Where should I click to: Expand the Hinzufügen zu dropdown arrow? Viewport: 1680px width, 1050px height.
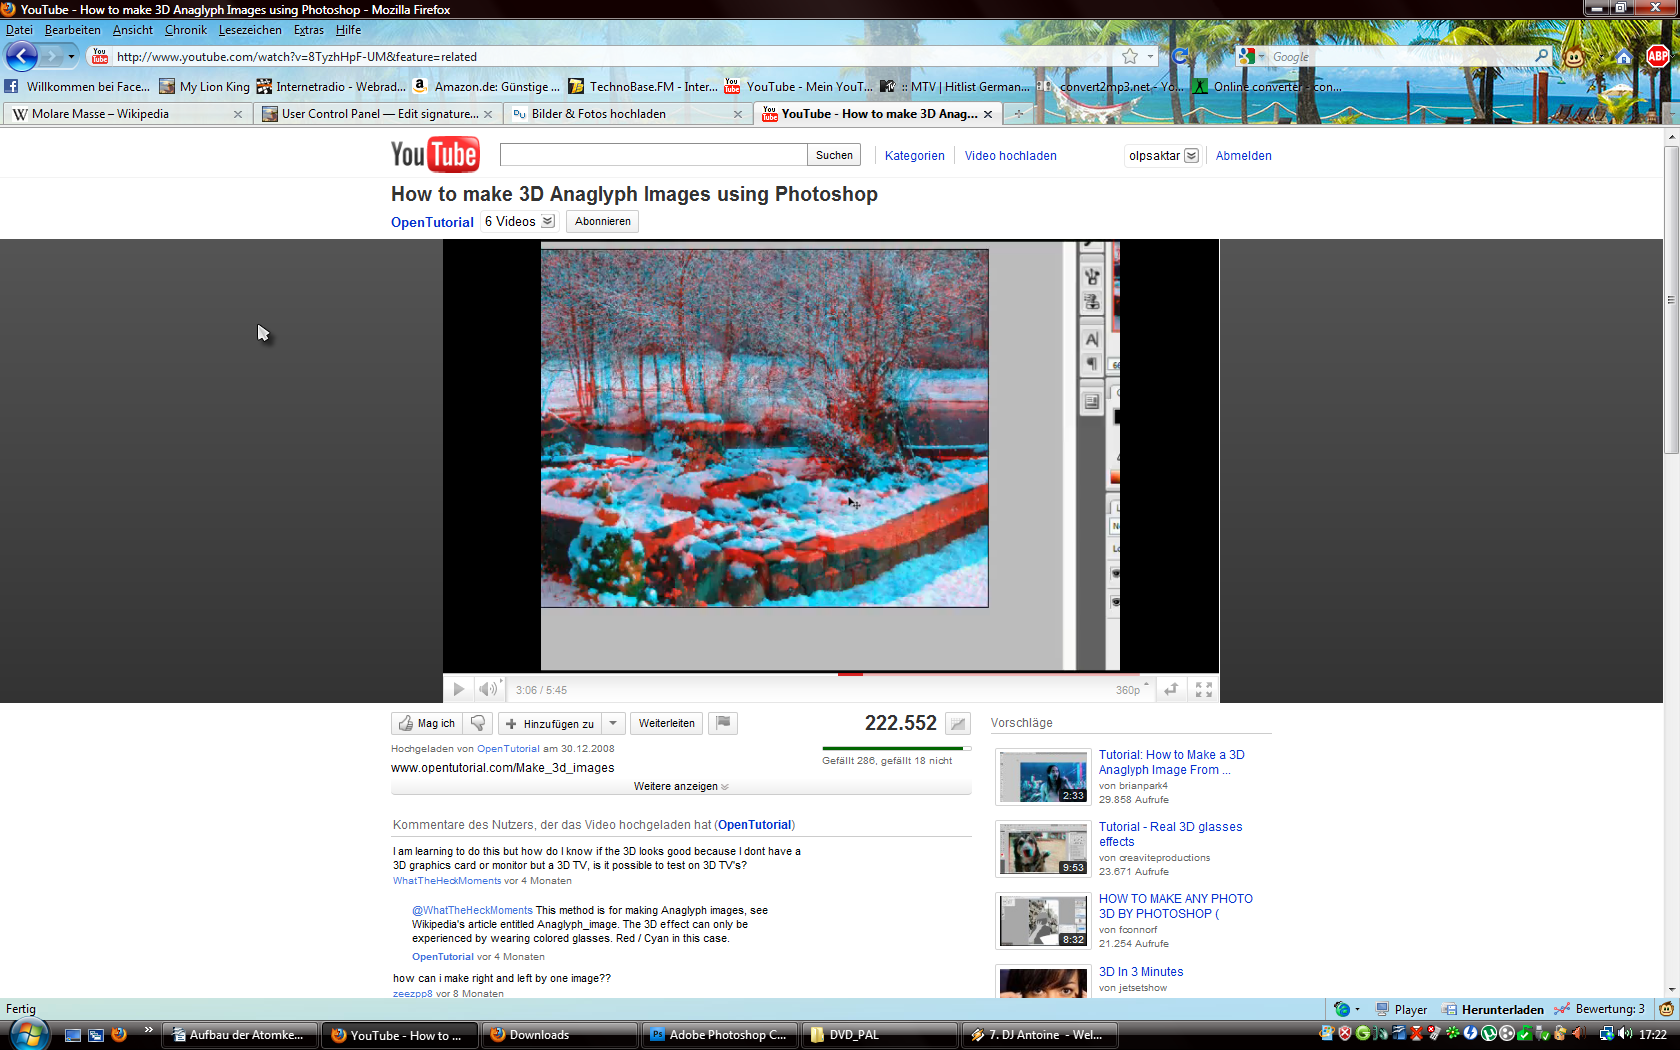point(613,723)
